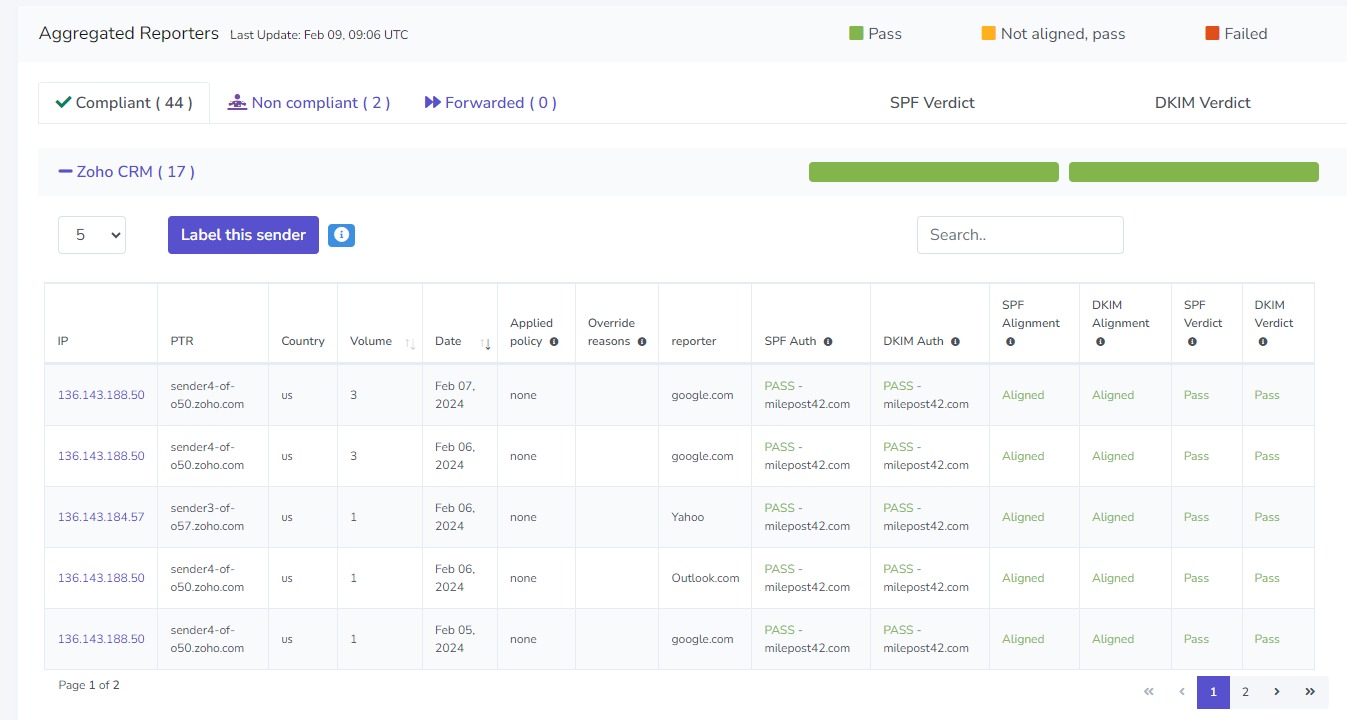Click the SPF Alignment info icon
This screenshot has height=720, width=1347.
[1010, 341]
